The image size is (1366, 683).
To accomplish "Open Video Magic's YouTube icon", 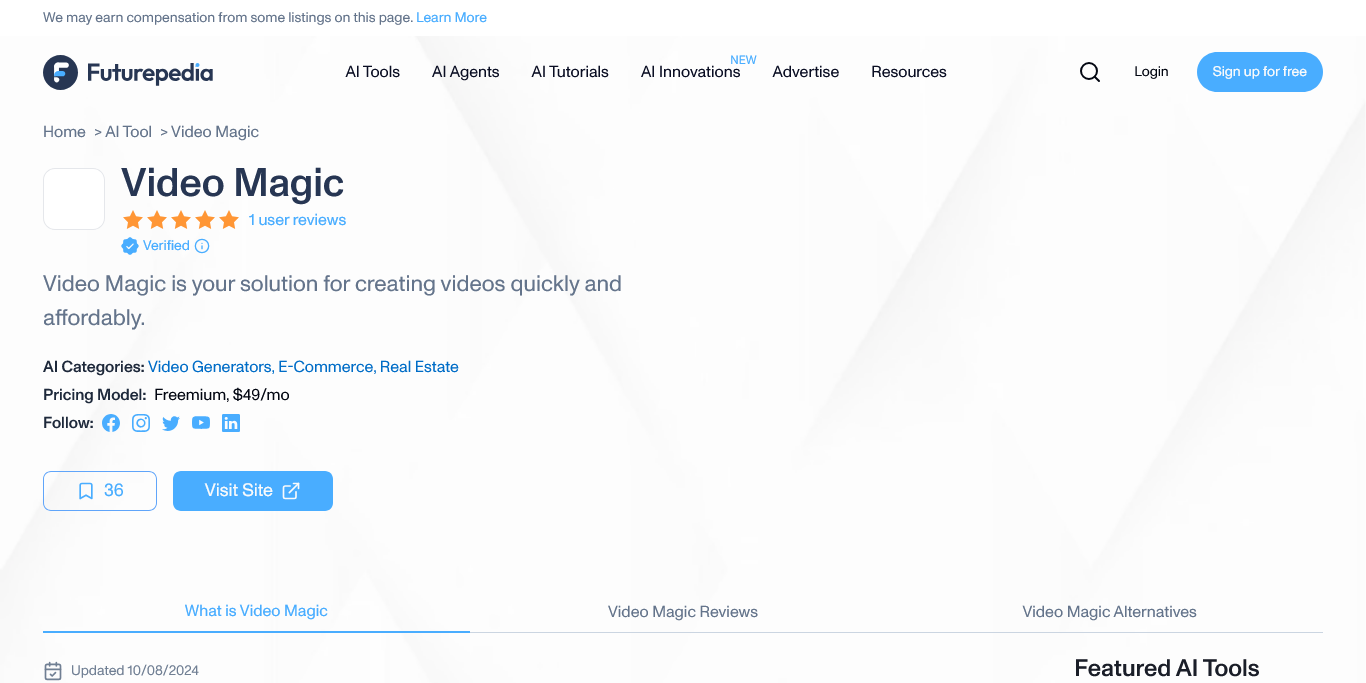I will pos(201,423).
